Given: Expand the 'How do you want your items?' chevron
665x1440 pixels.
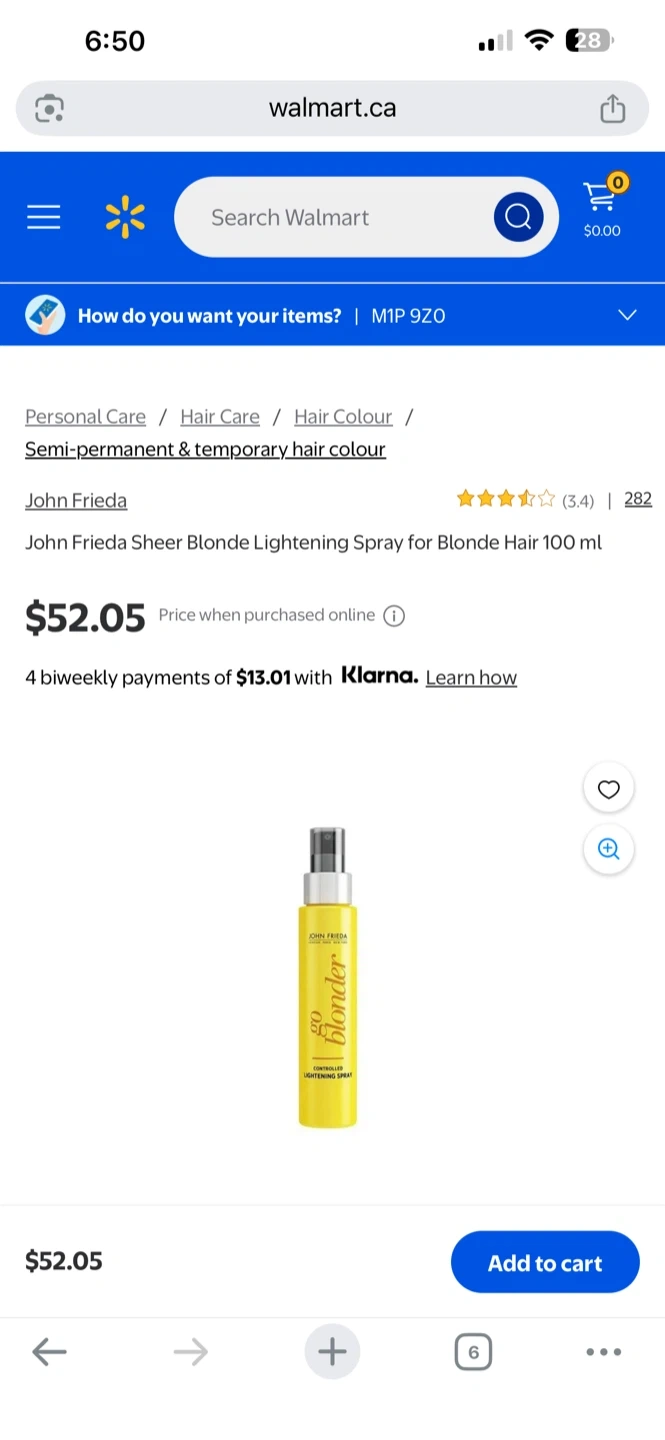Looking at the screenshot, I should tap(627, 316).
